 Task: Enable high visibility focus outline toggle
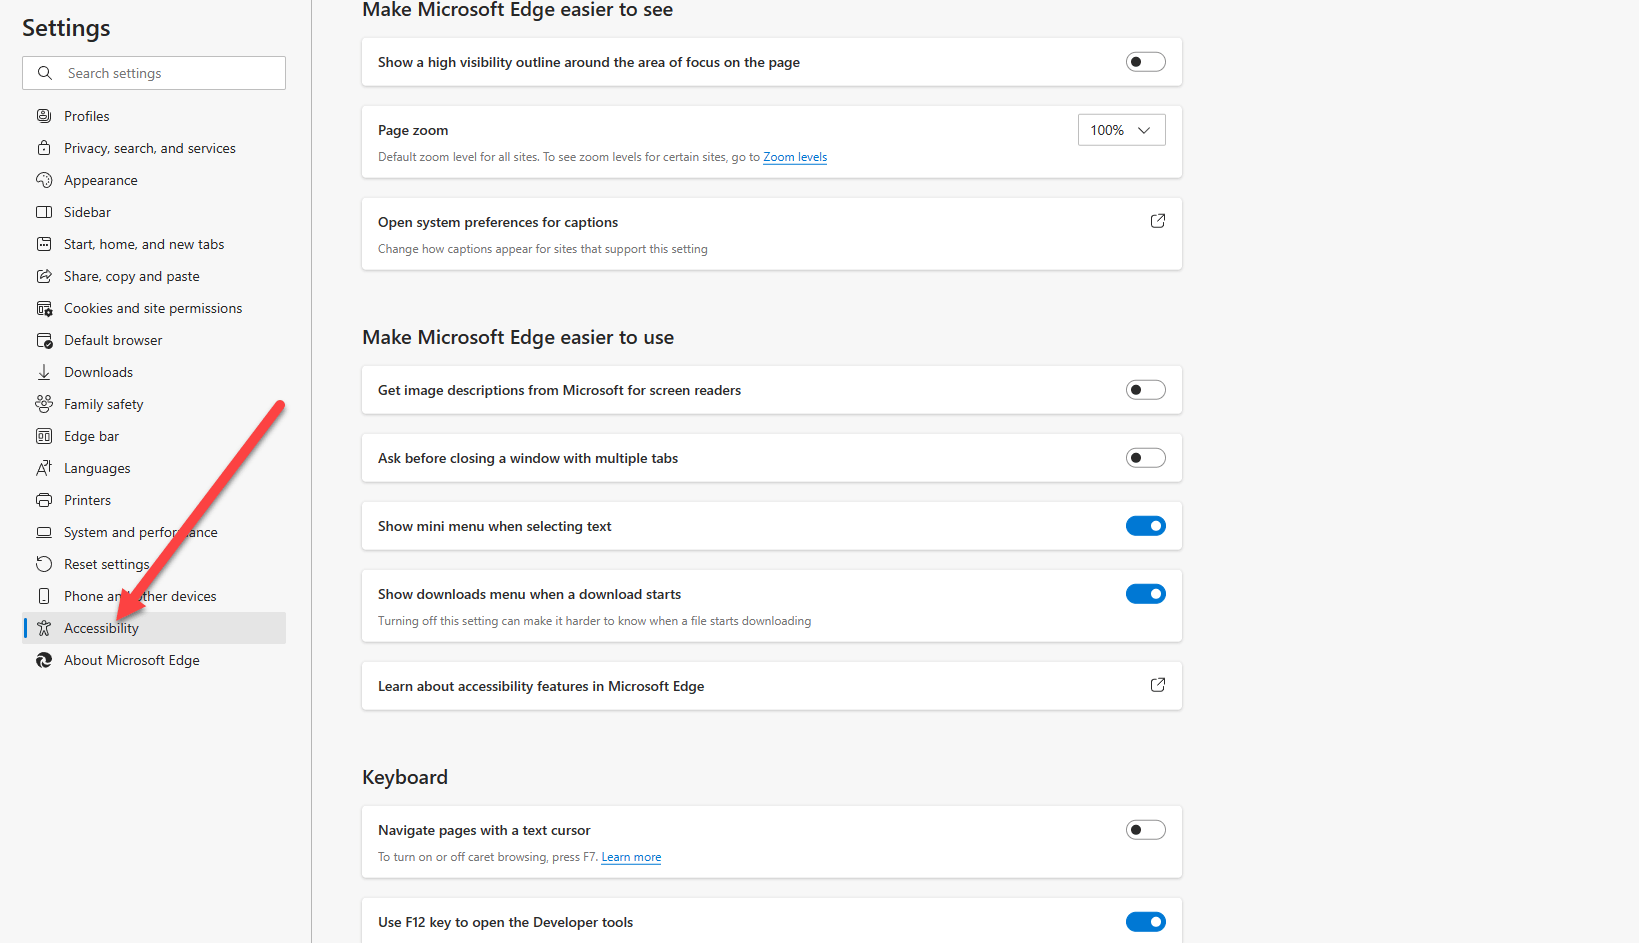click(x=1145, y=62)
